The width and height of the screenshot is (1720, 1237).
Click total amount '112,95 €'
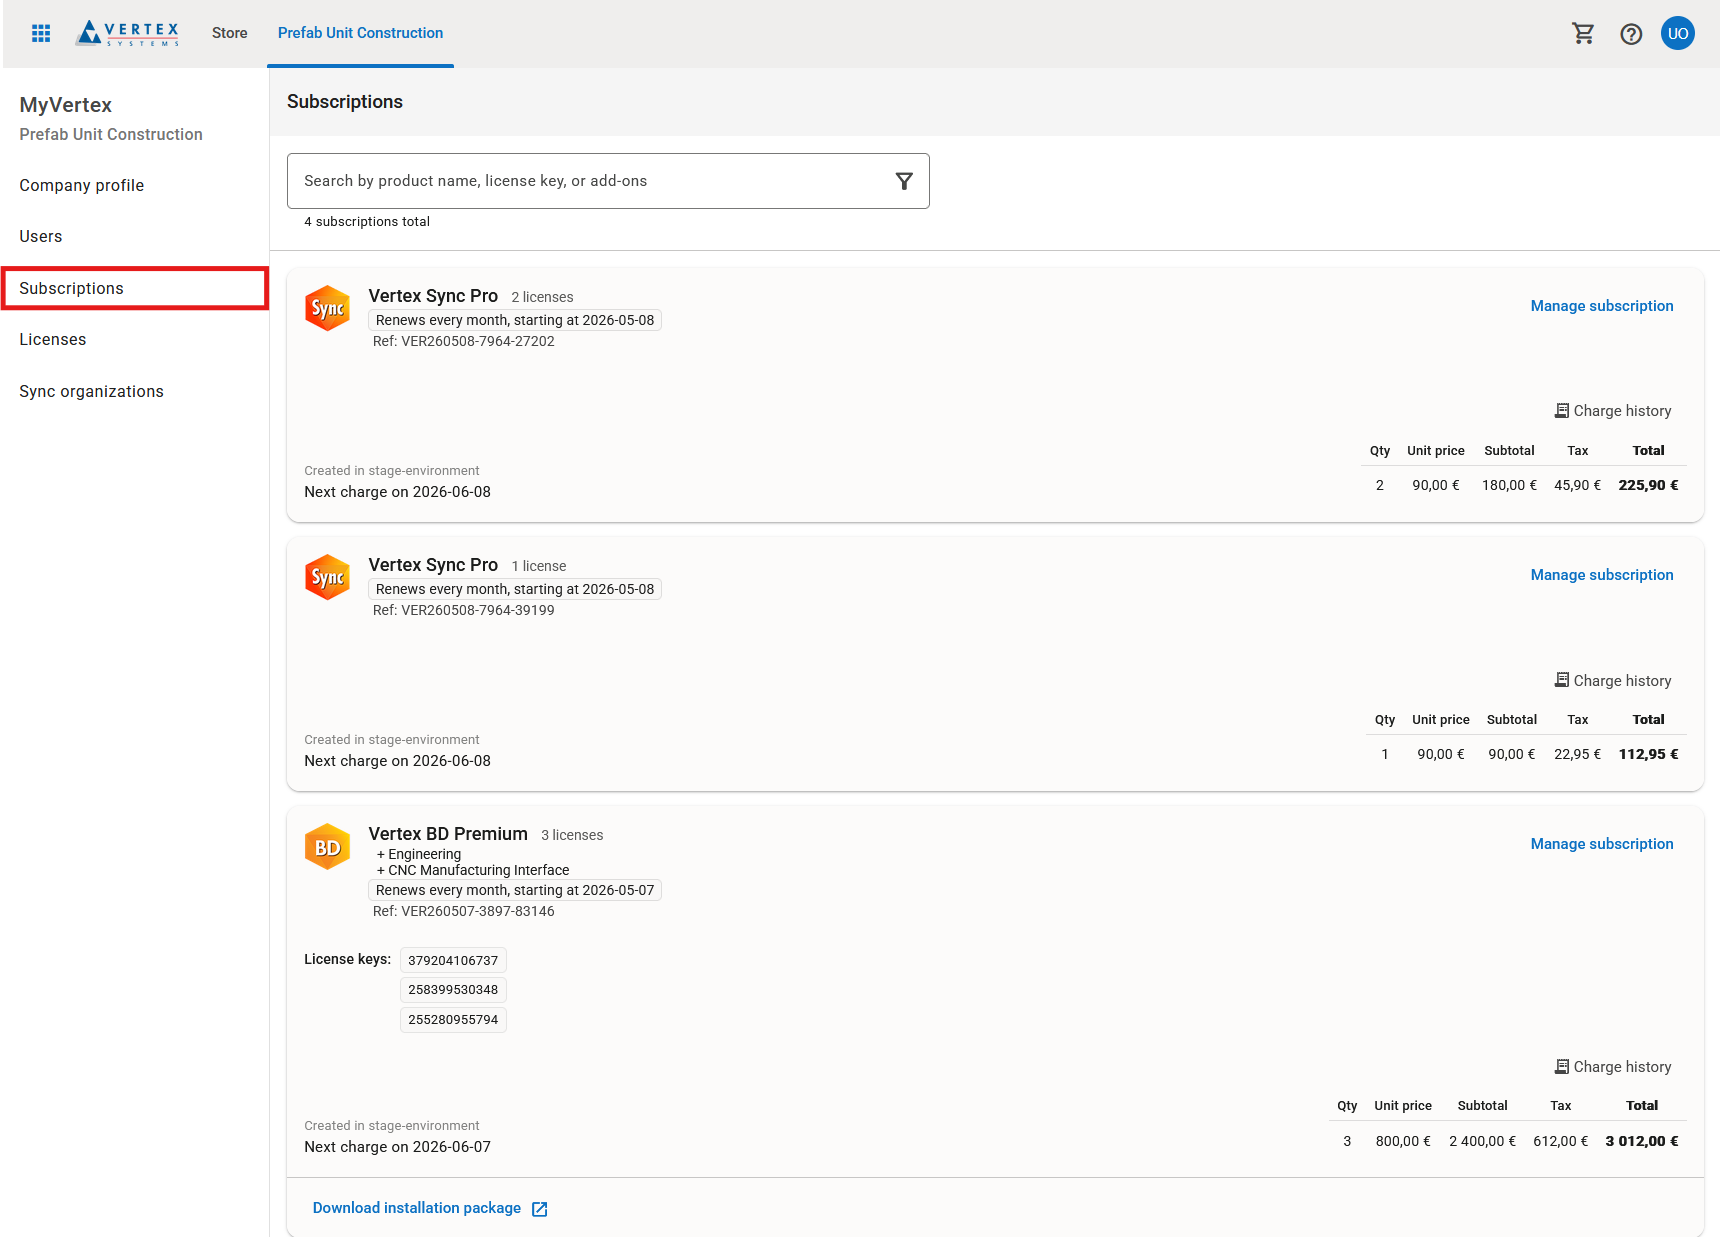click(1649, 754)
